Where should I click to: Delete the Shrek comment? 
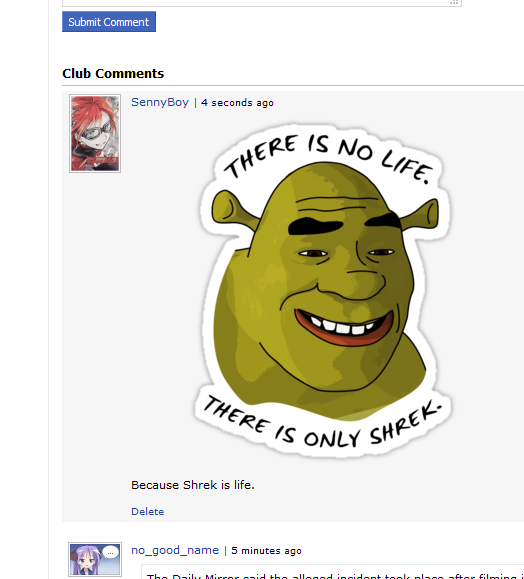click(x=147, y=511)
